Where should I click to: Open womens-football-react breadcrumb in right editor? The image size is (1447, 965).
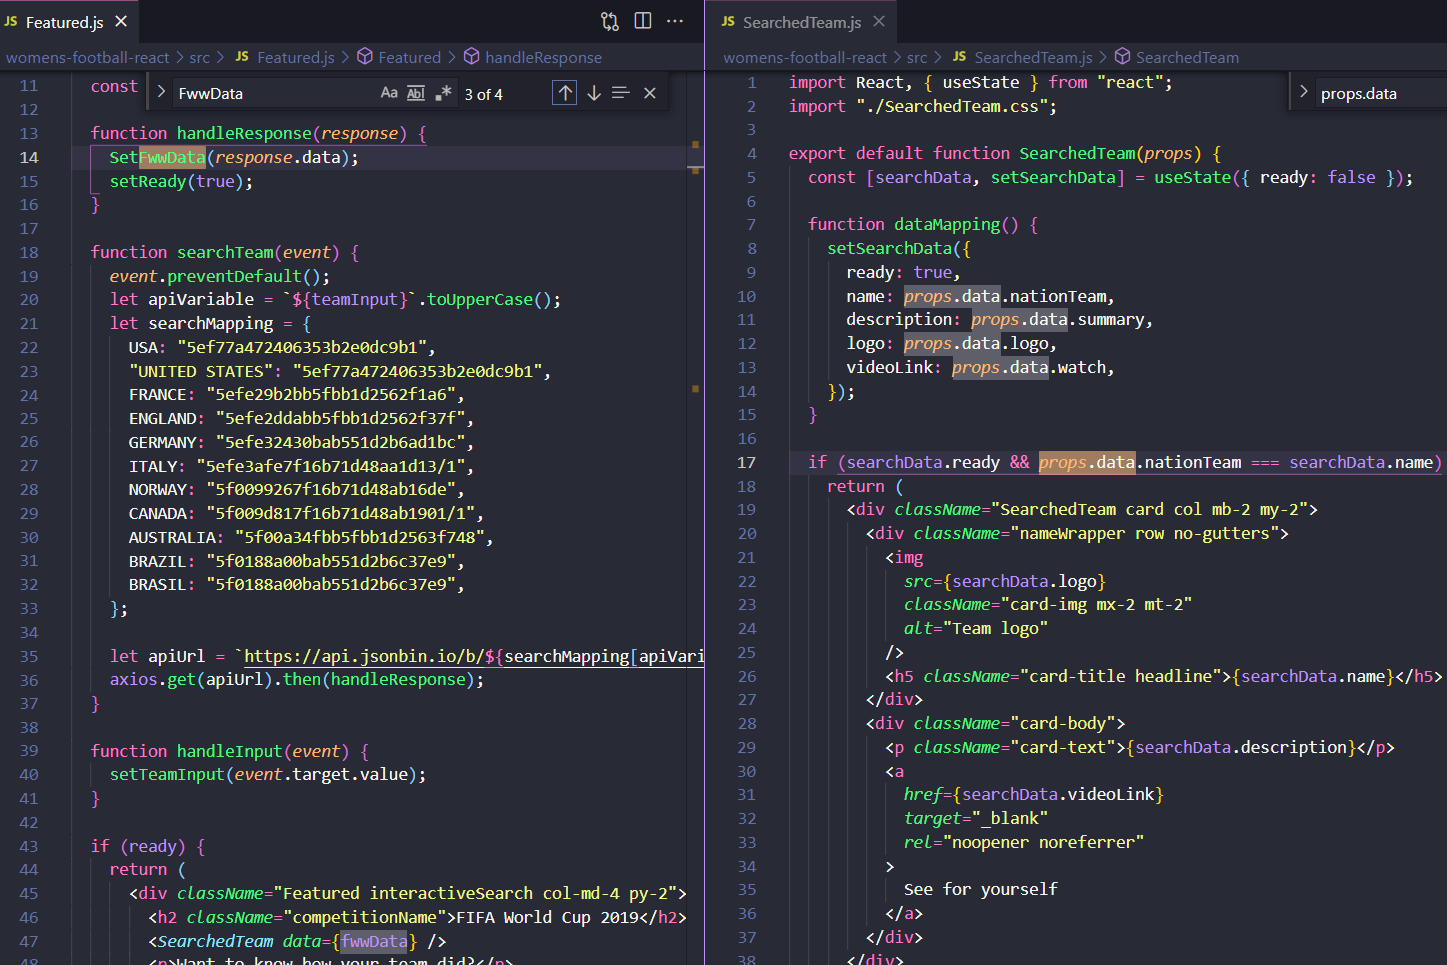pos(805,57)
